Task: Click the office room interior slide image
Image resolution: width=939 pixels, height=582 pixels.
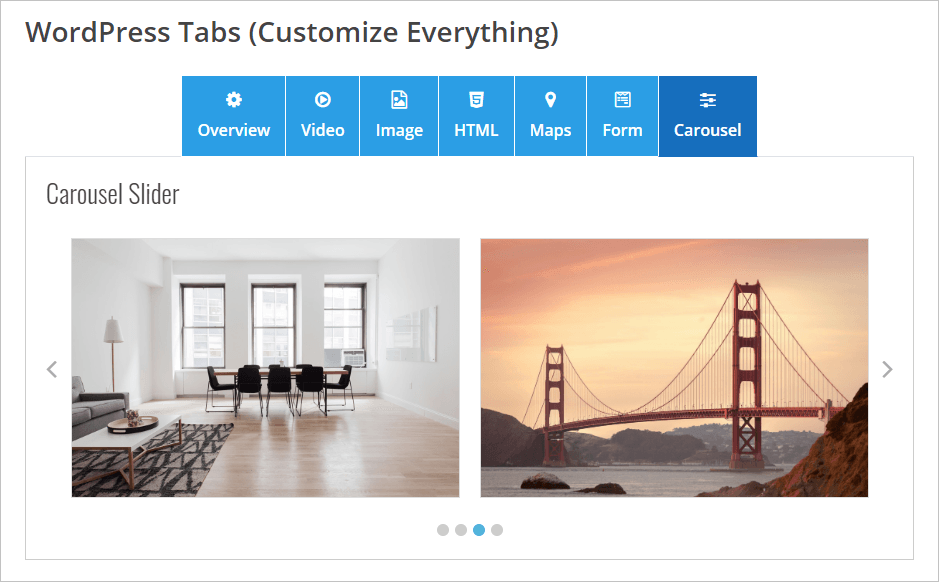Action: (x=265, y=368)
